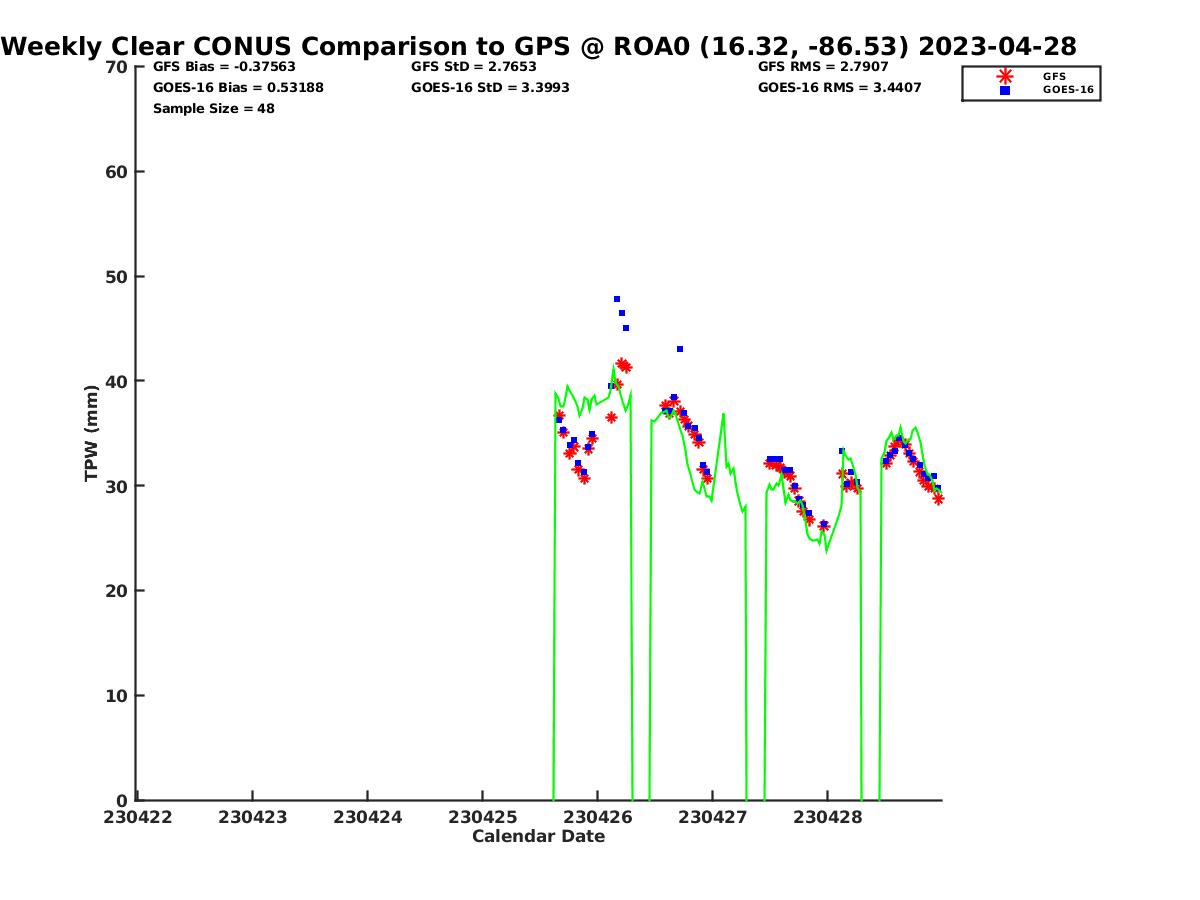Screen dimensions: 1200x900
Task: Click the blue GOES-16 square legend marker
Action: point(1005,90)
